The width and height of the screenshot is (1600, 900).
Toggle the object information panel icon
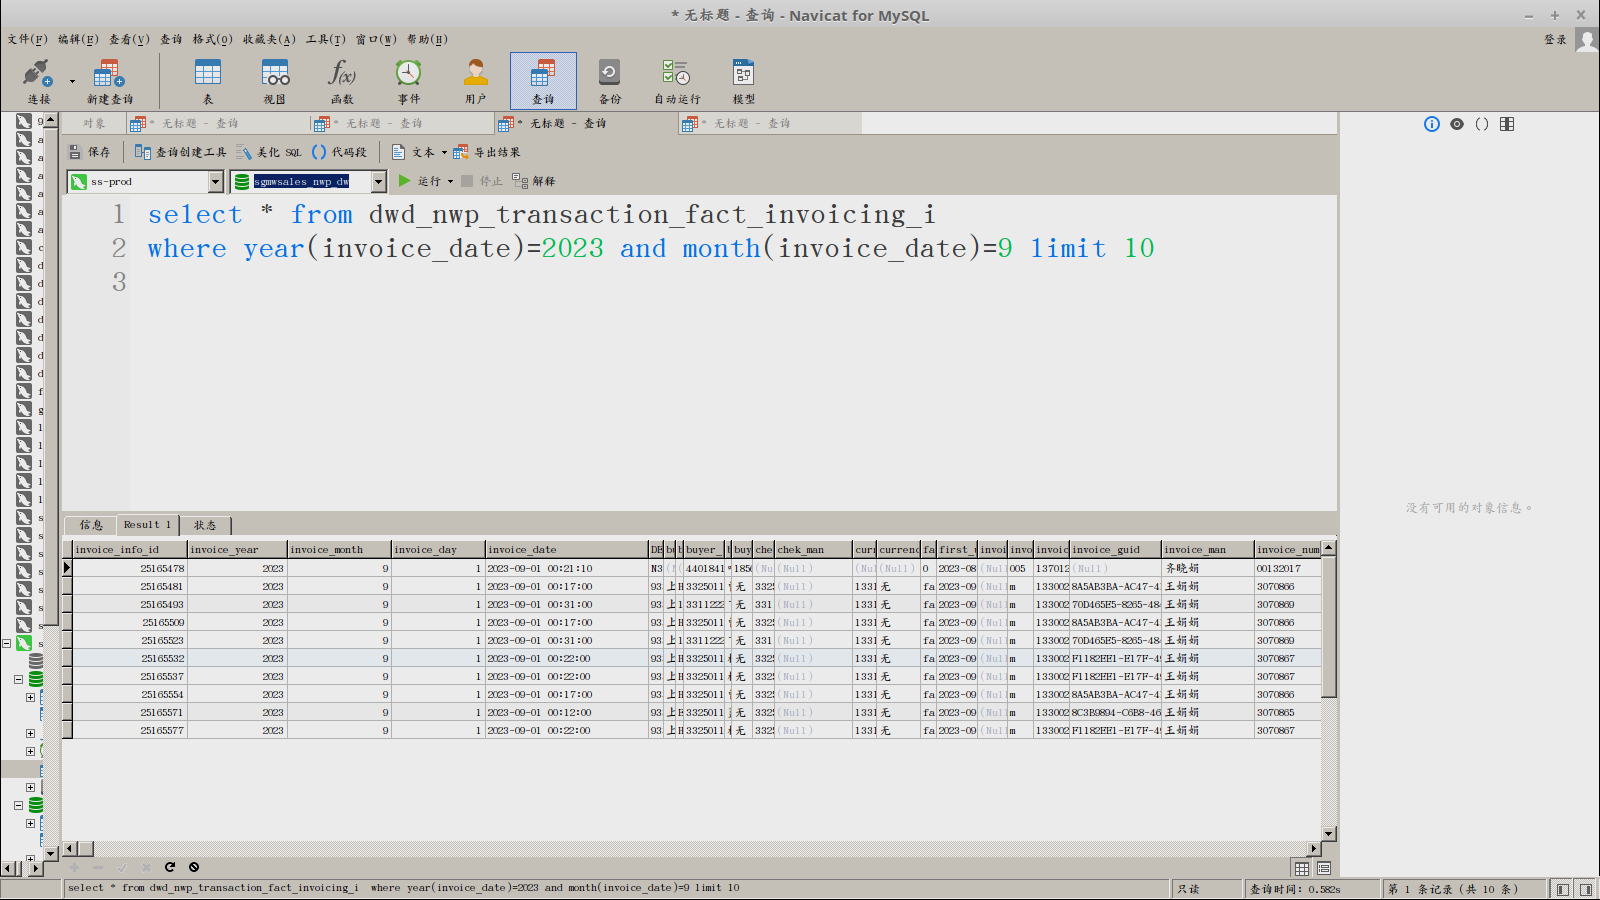tap(1432, 124)
